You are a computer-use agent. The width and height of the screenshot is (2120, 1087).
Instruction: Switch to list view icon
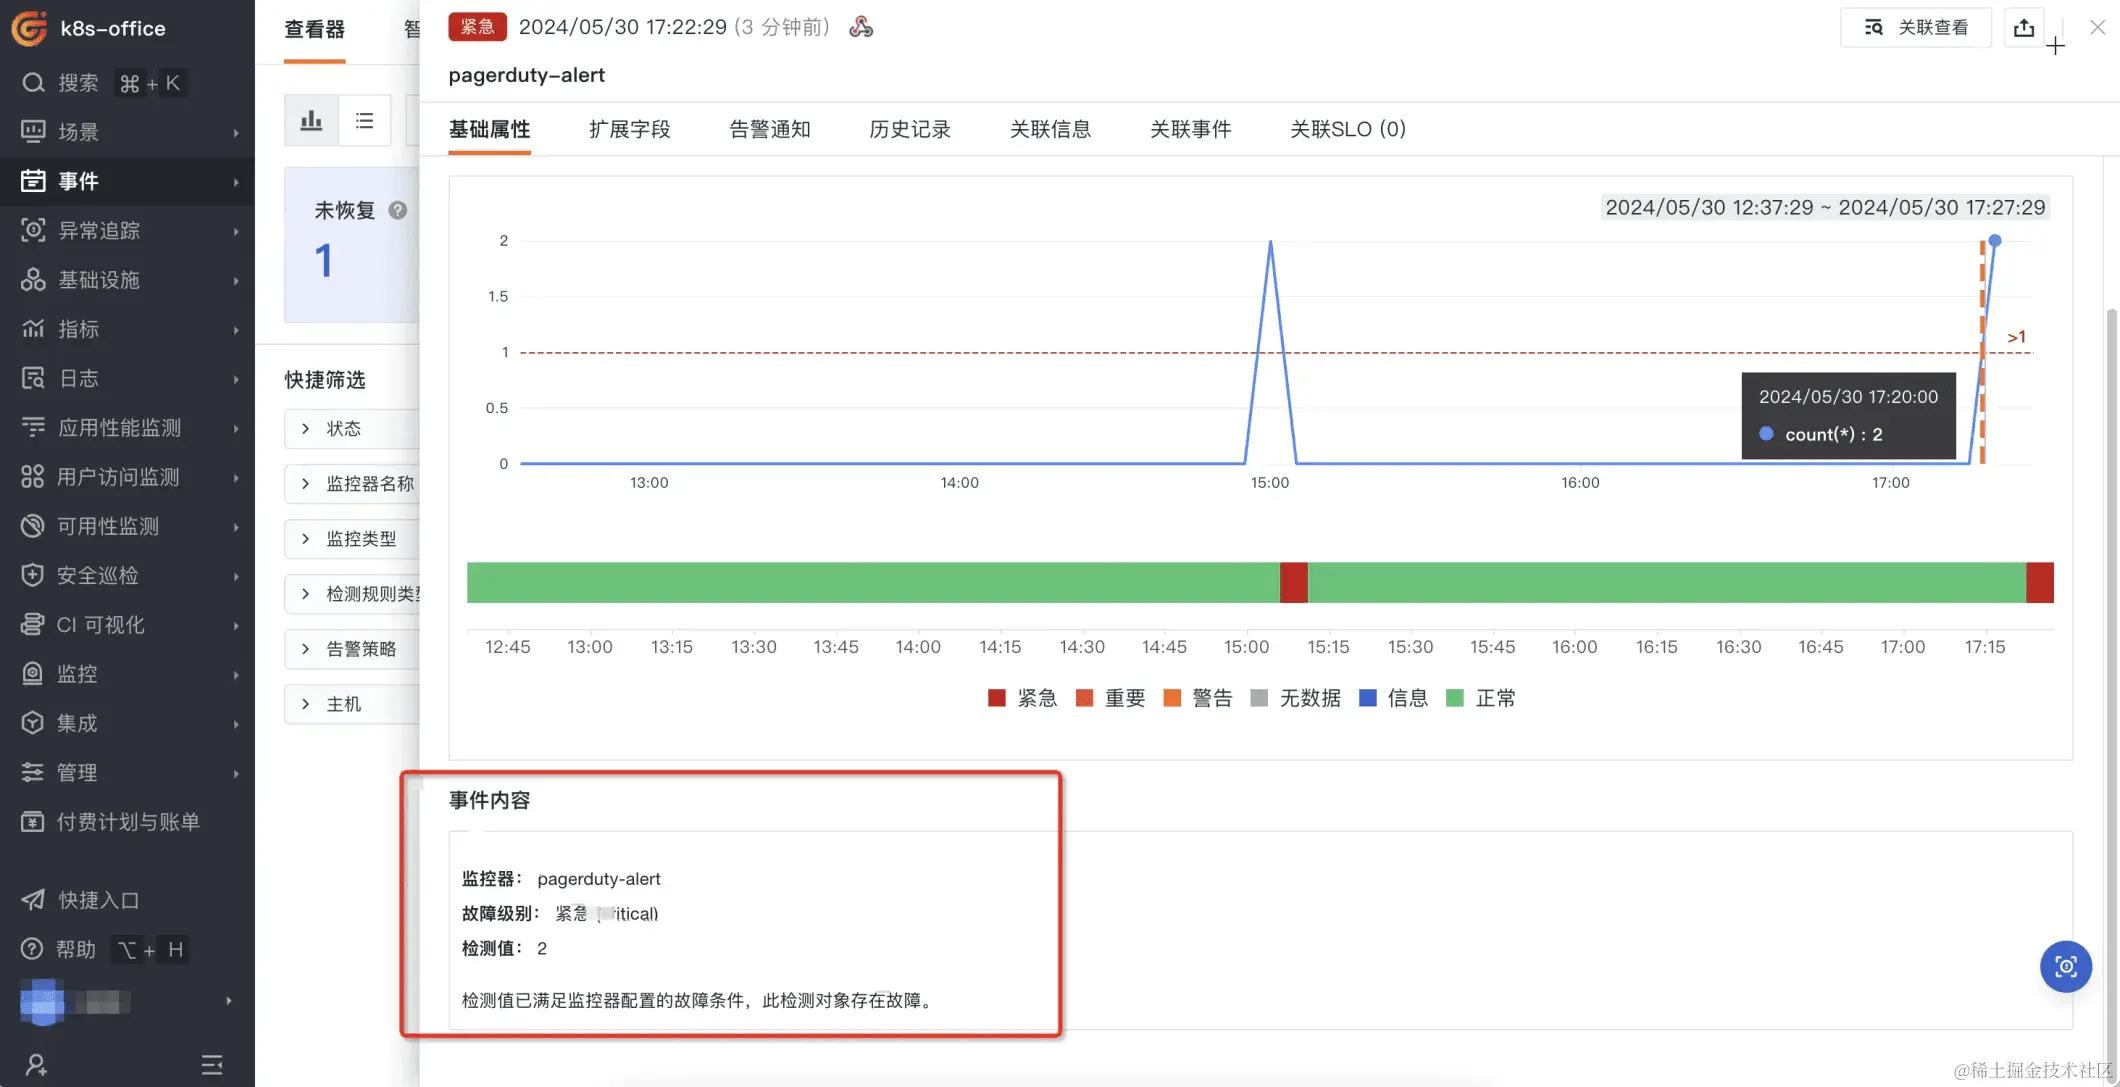pyautogui.click(x=364, y=121)
